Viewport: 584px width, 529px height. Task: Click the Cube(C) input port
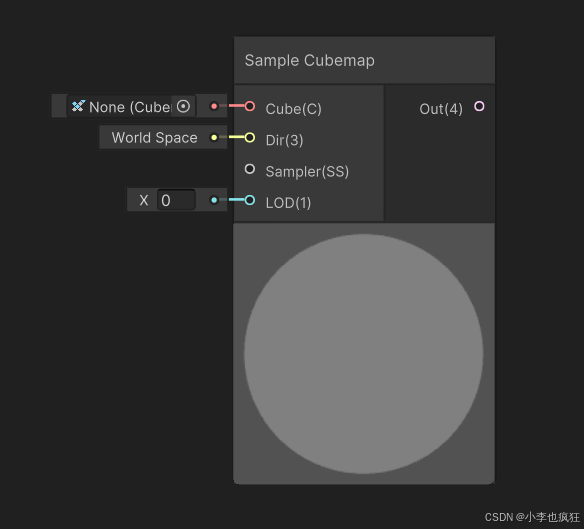250,106
